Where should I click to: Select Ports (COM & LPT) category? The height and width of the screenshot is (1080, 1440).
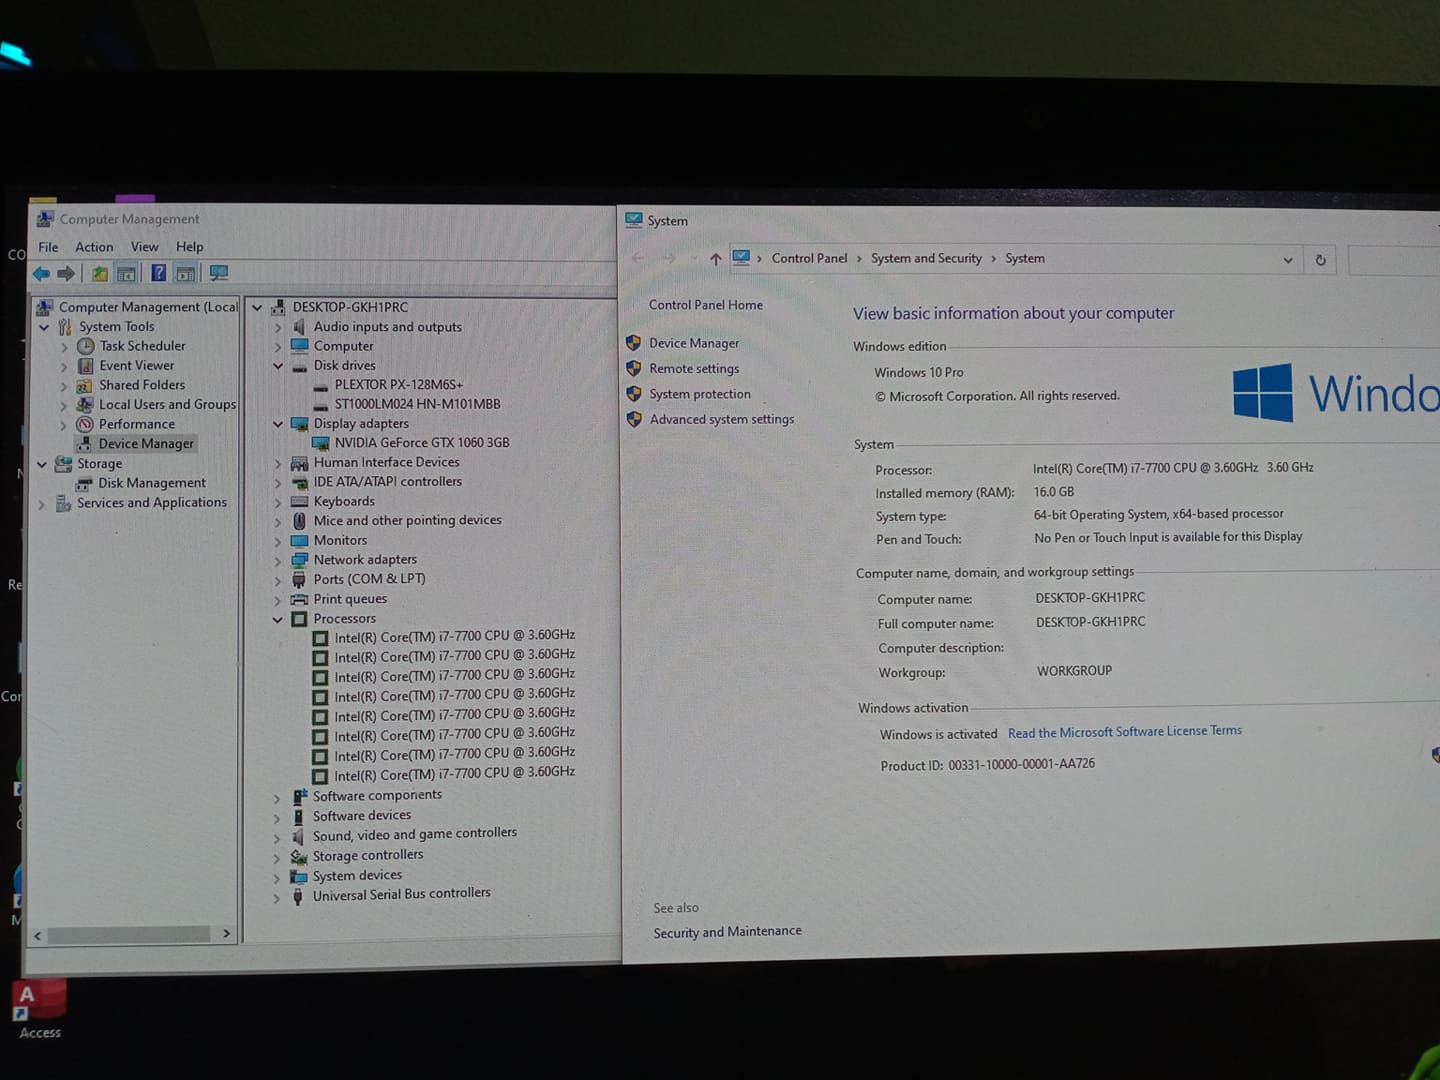[x=369, y=579]
